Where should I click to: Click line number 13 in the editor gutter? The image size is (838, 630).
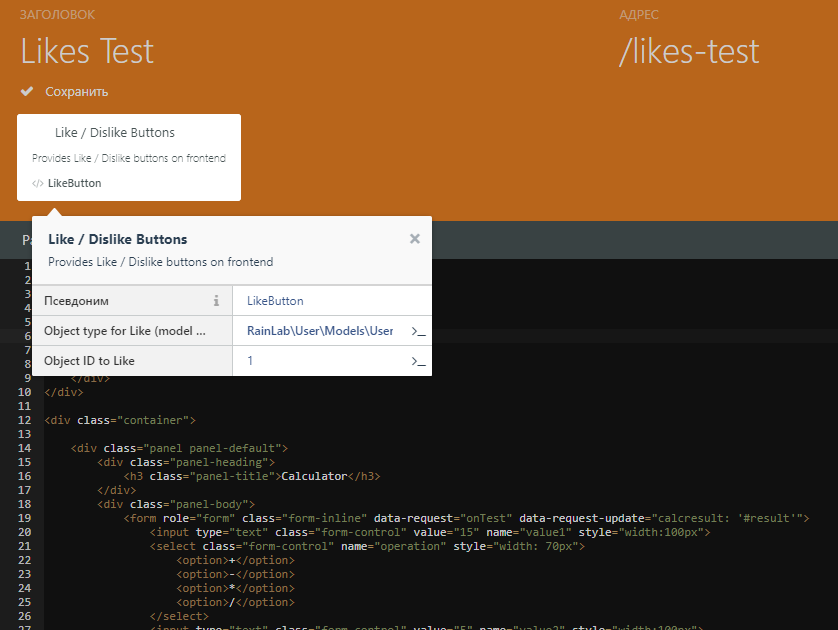coord(25,434)
